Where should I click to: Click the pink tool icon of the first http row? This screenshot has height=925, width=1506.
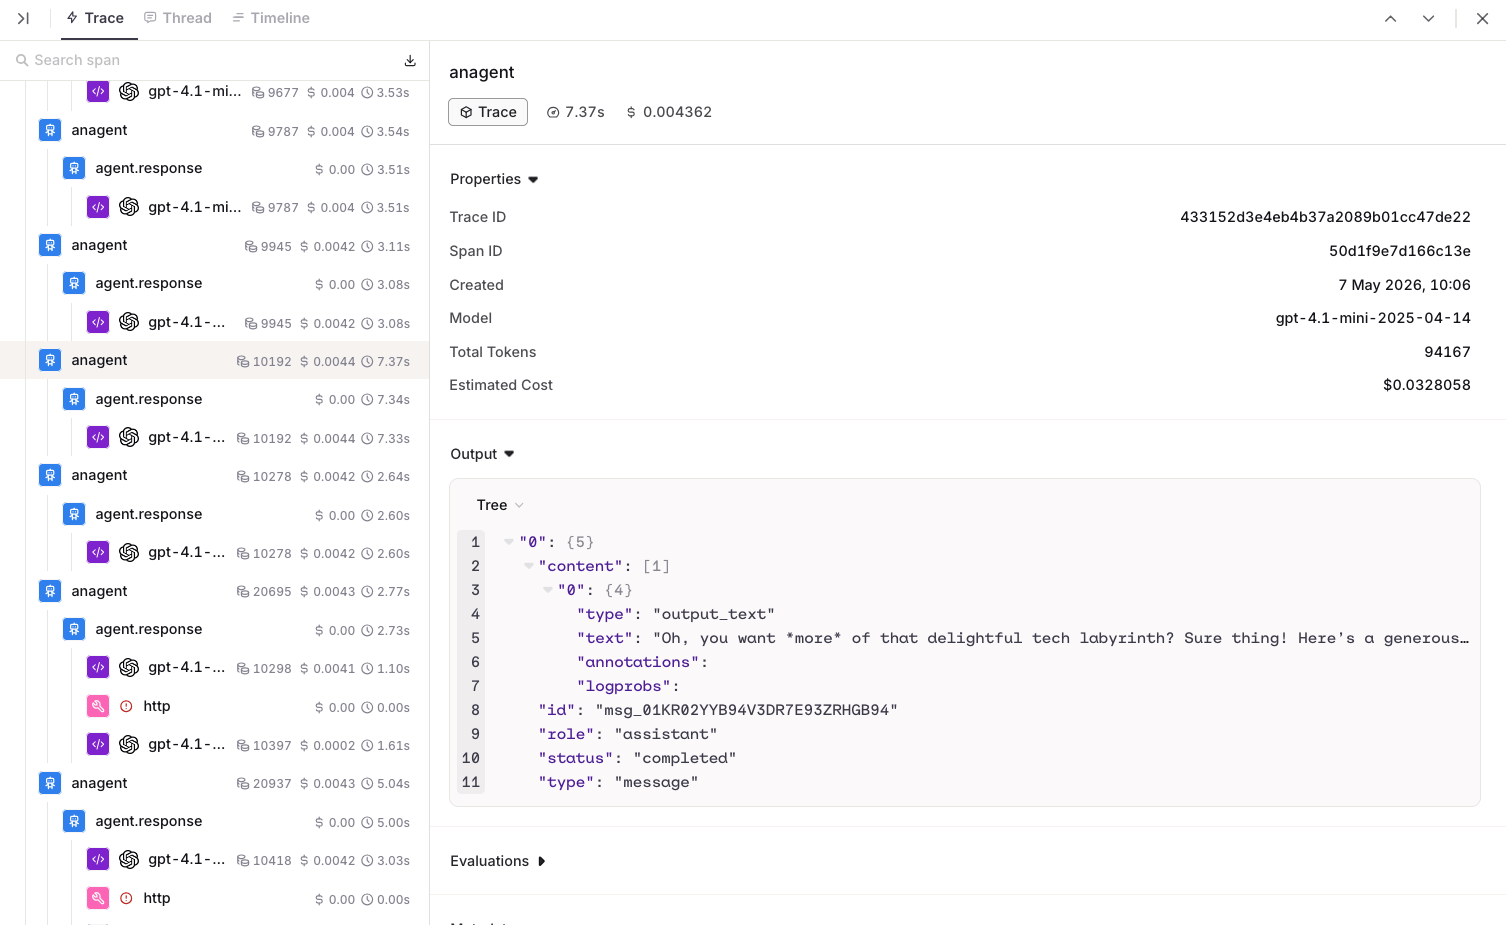click(98, 706)
